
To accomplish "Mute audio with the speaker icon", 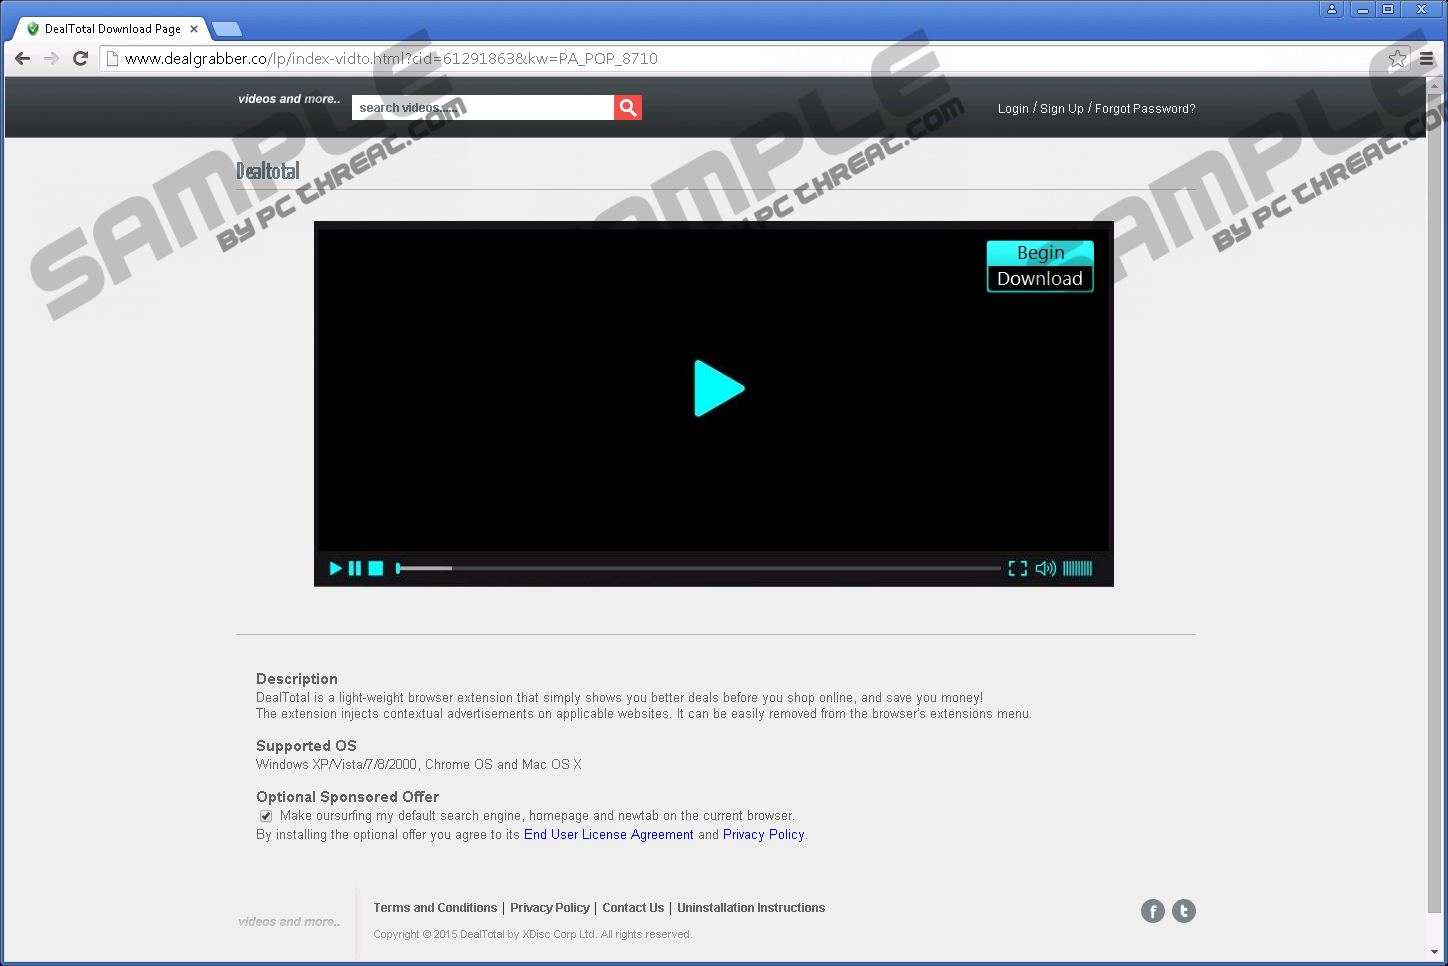I will 1045,568.
